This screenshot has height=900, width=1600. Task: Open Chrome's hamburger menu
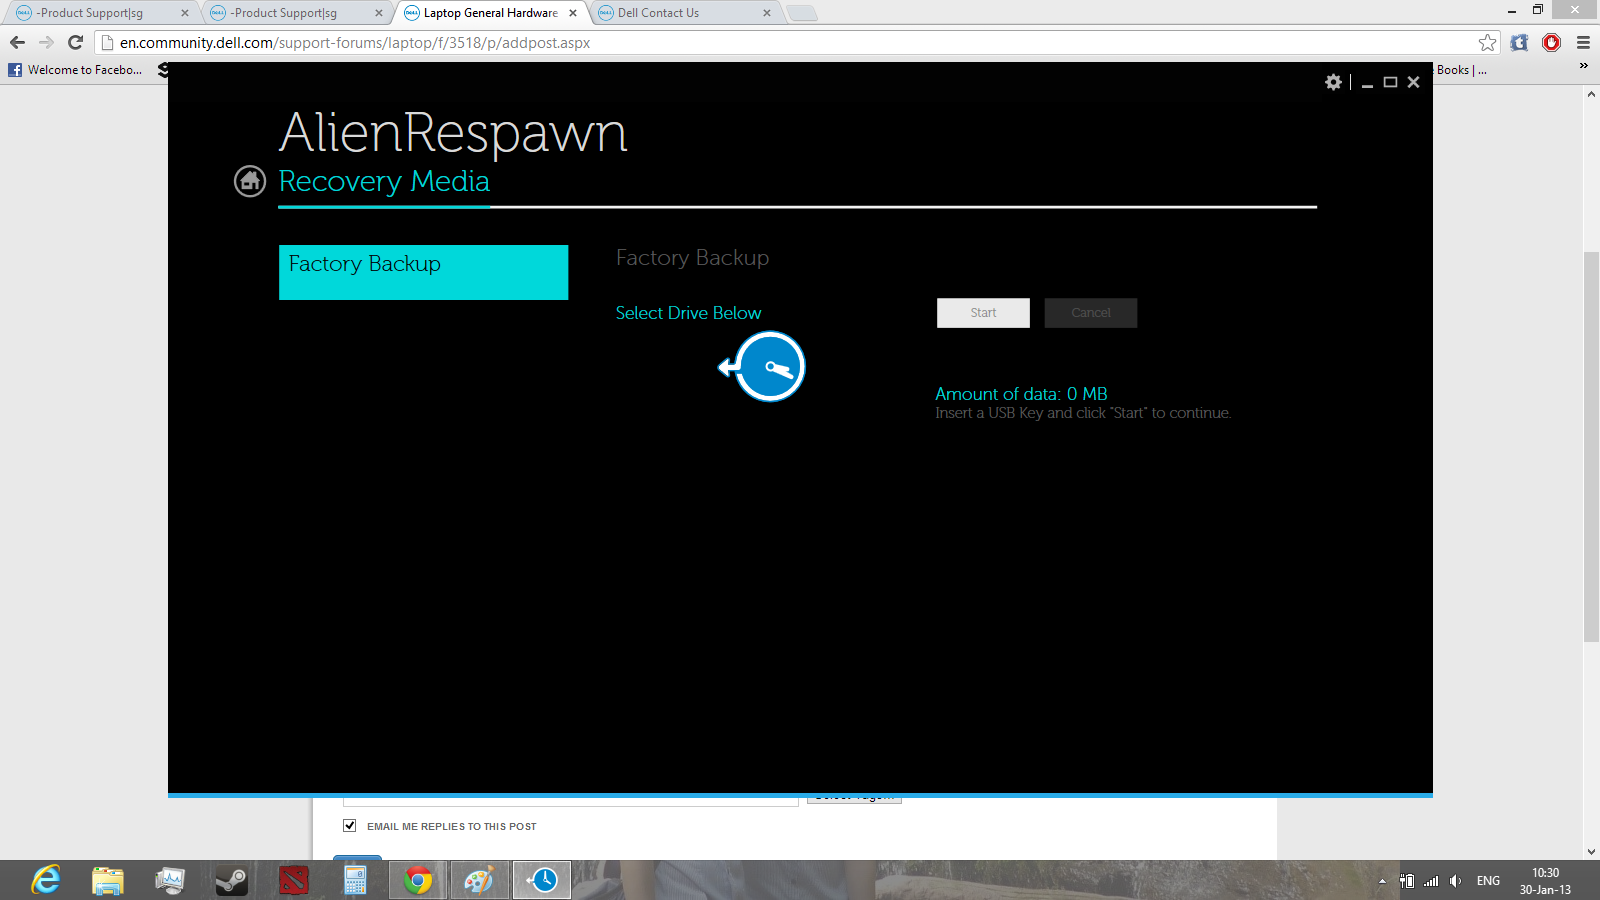[x=1583, y=42]
